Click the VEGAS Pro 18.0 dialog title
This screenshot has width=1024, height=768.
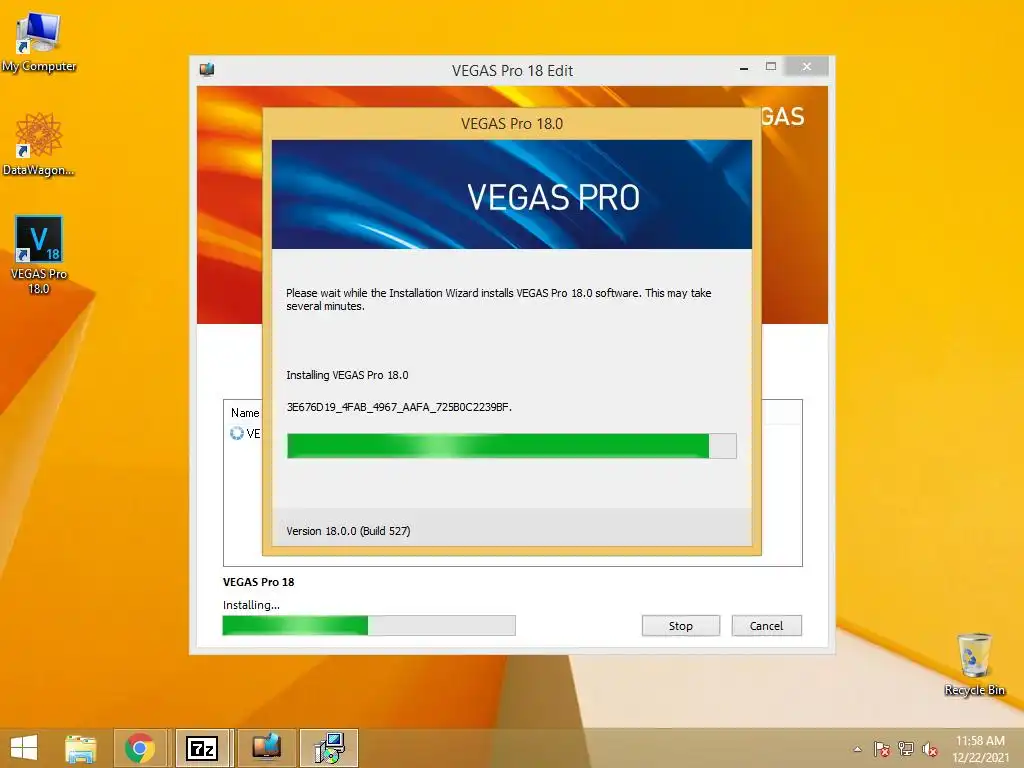point(512,123)
